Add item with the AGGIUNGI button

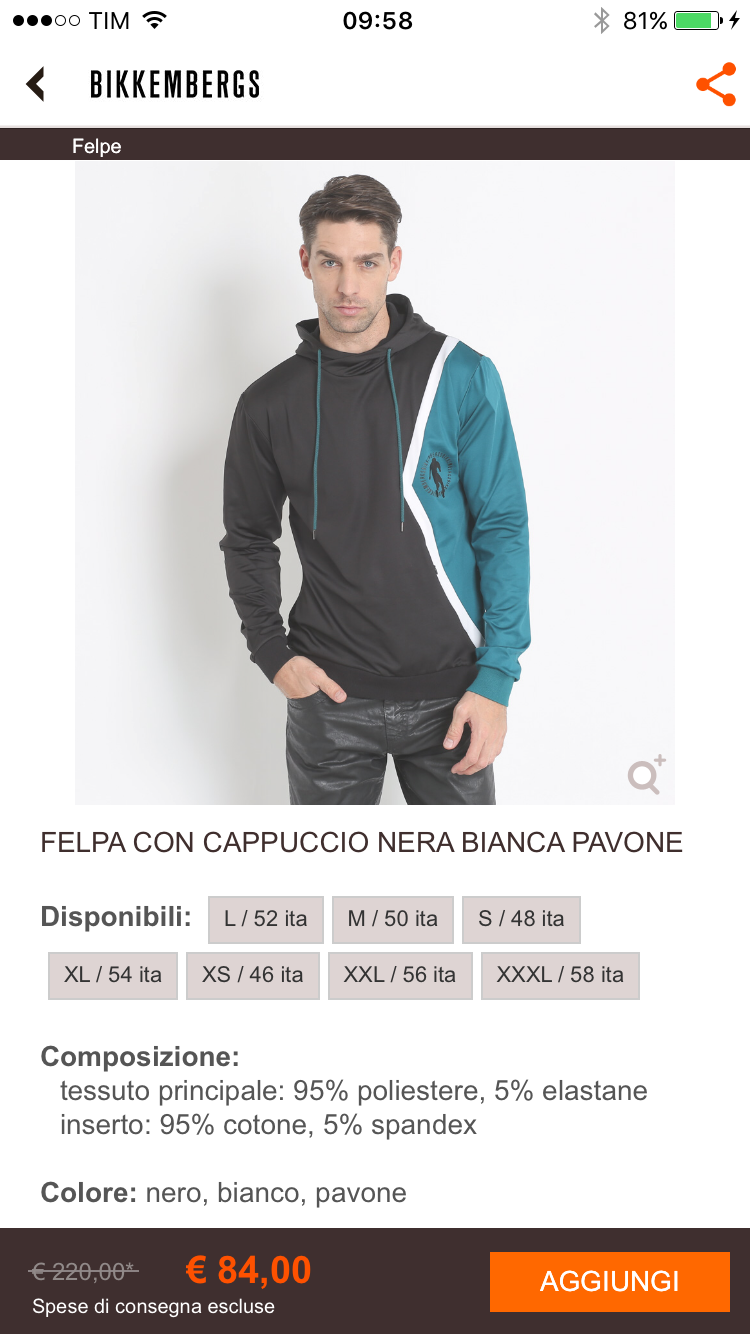pyautogui.click(x=610, y=1281)
